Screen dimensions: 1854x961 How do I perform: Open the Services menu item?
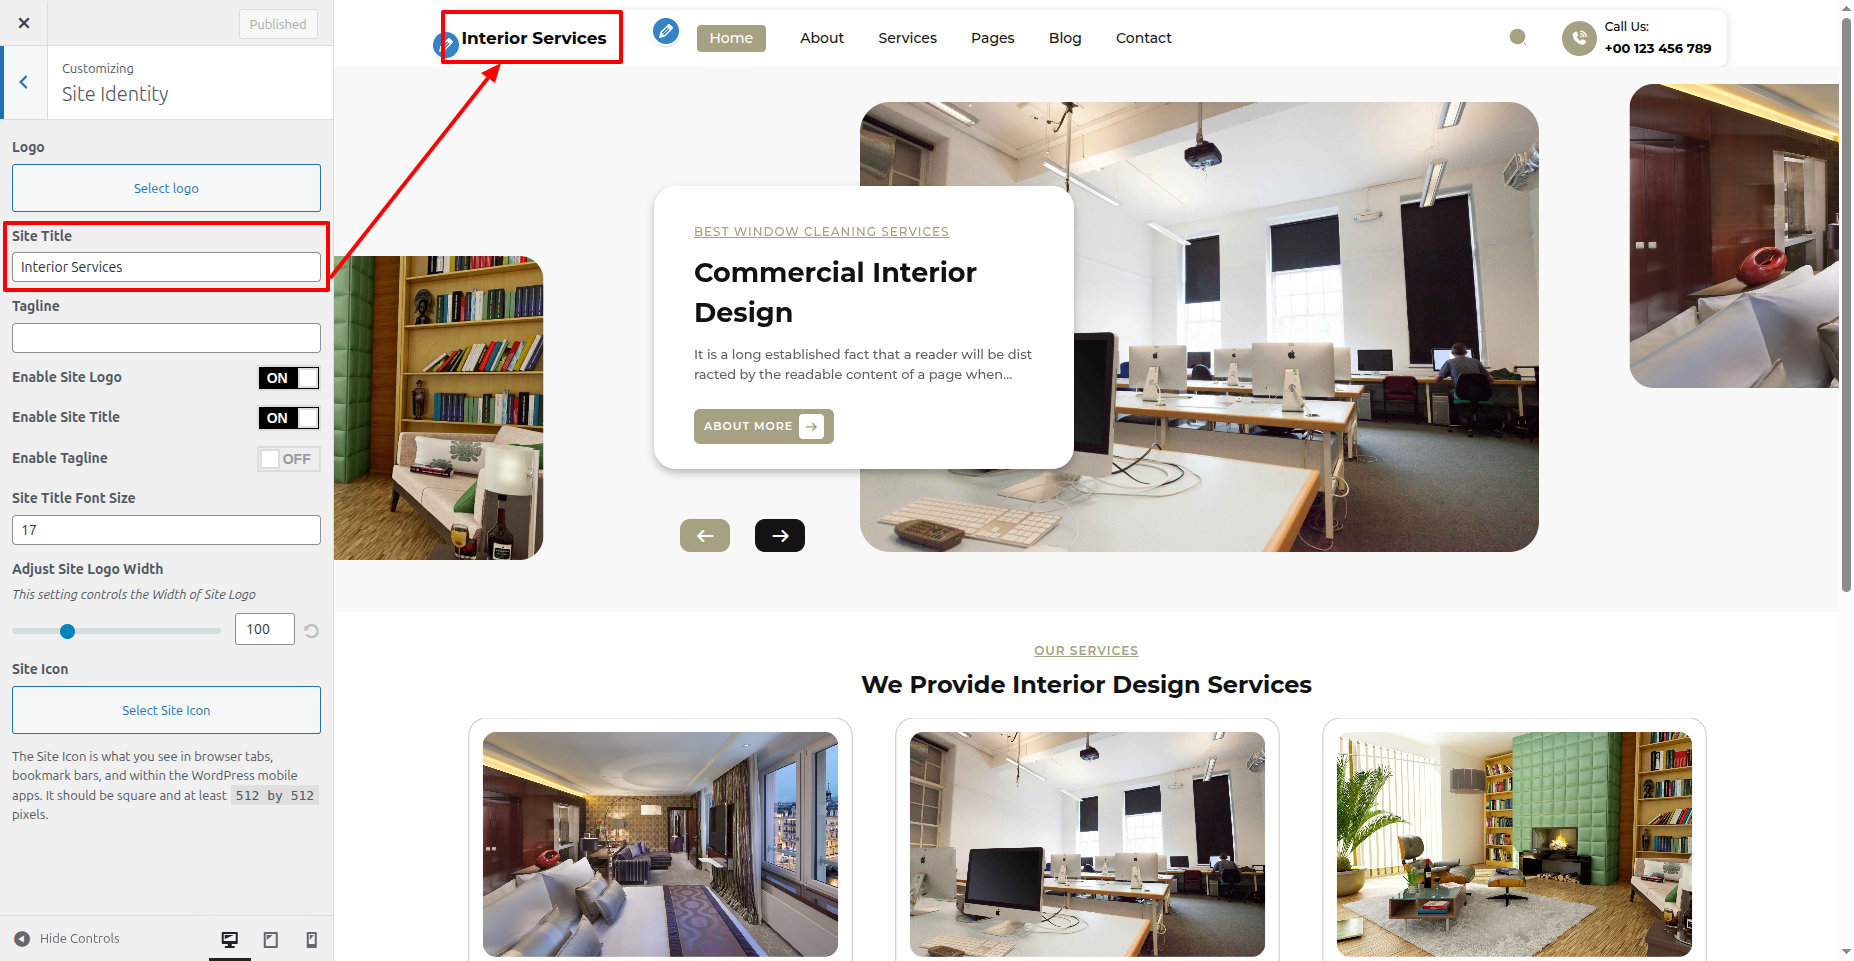tap(907, 38)
